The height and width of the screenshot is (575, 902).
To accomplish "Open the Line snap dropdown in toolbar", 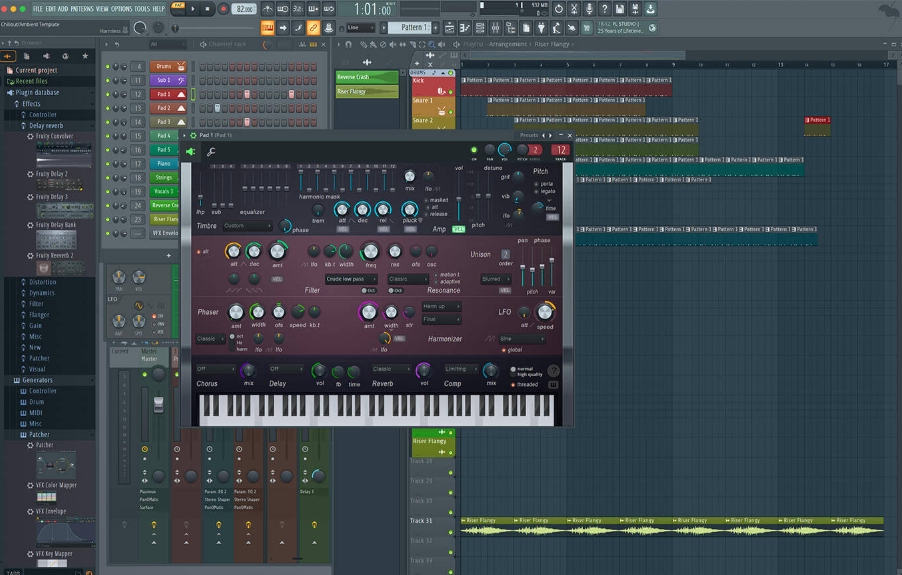I will tap(361, 28).
